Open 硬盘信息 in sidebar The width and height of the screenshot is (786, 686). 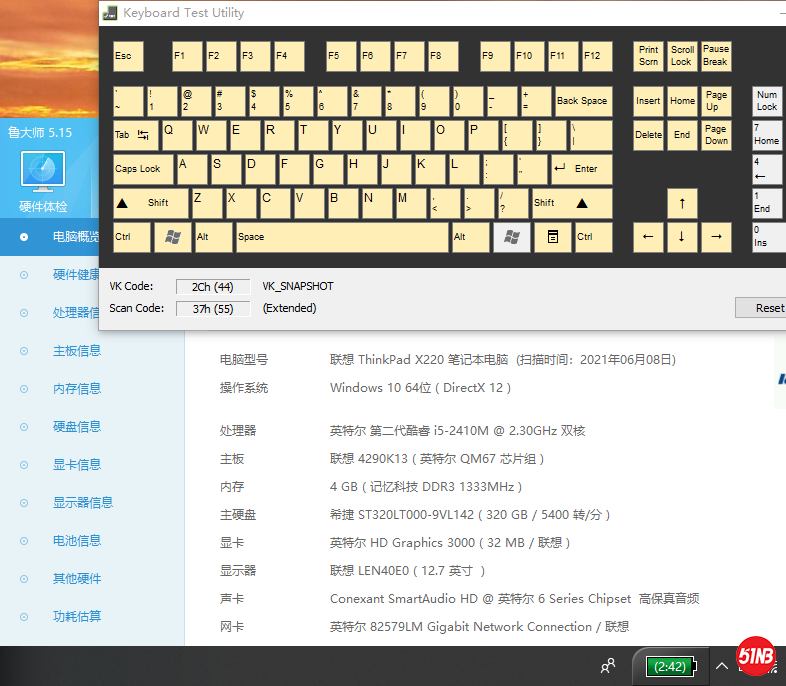tap(77, 426)
